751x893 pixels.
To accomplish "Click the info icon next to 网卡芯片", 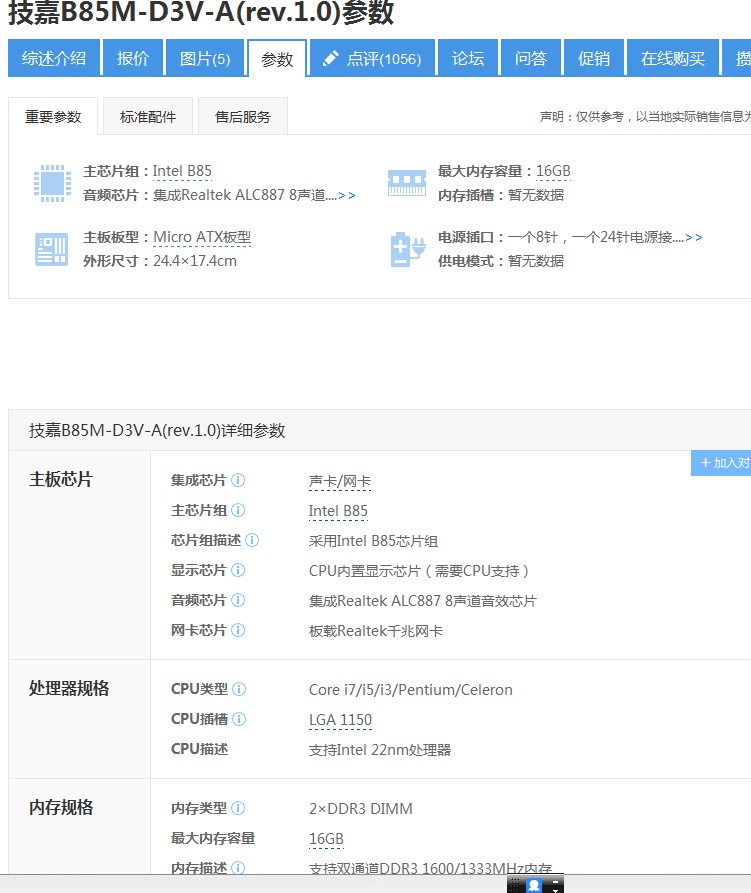I will point(238,630).
